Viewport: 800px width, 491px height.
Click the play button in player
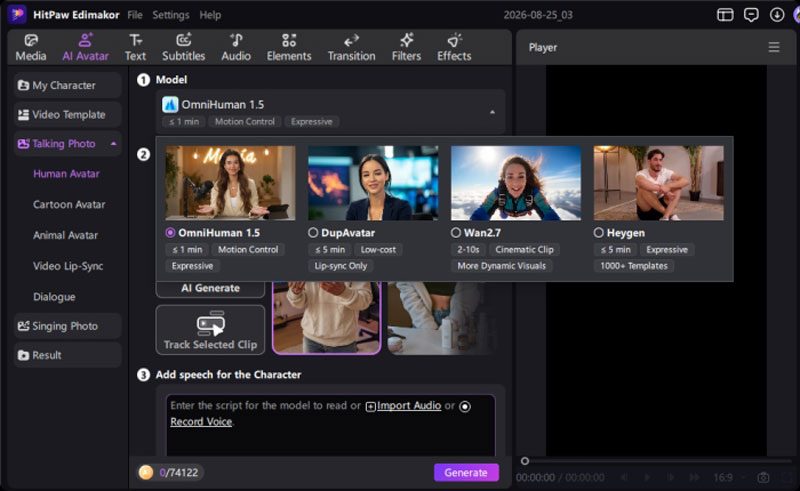[x=647, y=477]
